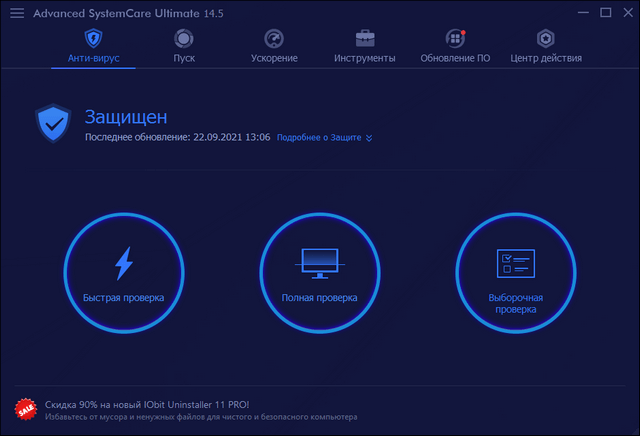Open the Ускорение tab label
The width and height of the screenshot is (640, 436).
[274, 58]
